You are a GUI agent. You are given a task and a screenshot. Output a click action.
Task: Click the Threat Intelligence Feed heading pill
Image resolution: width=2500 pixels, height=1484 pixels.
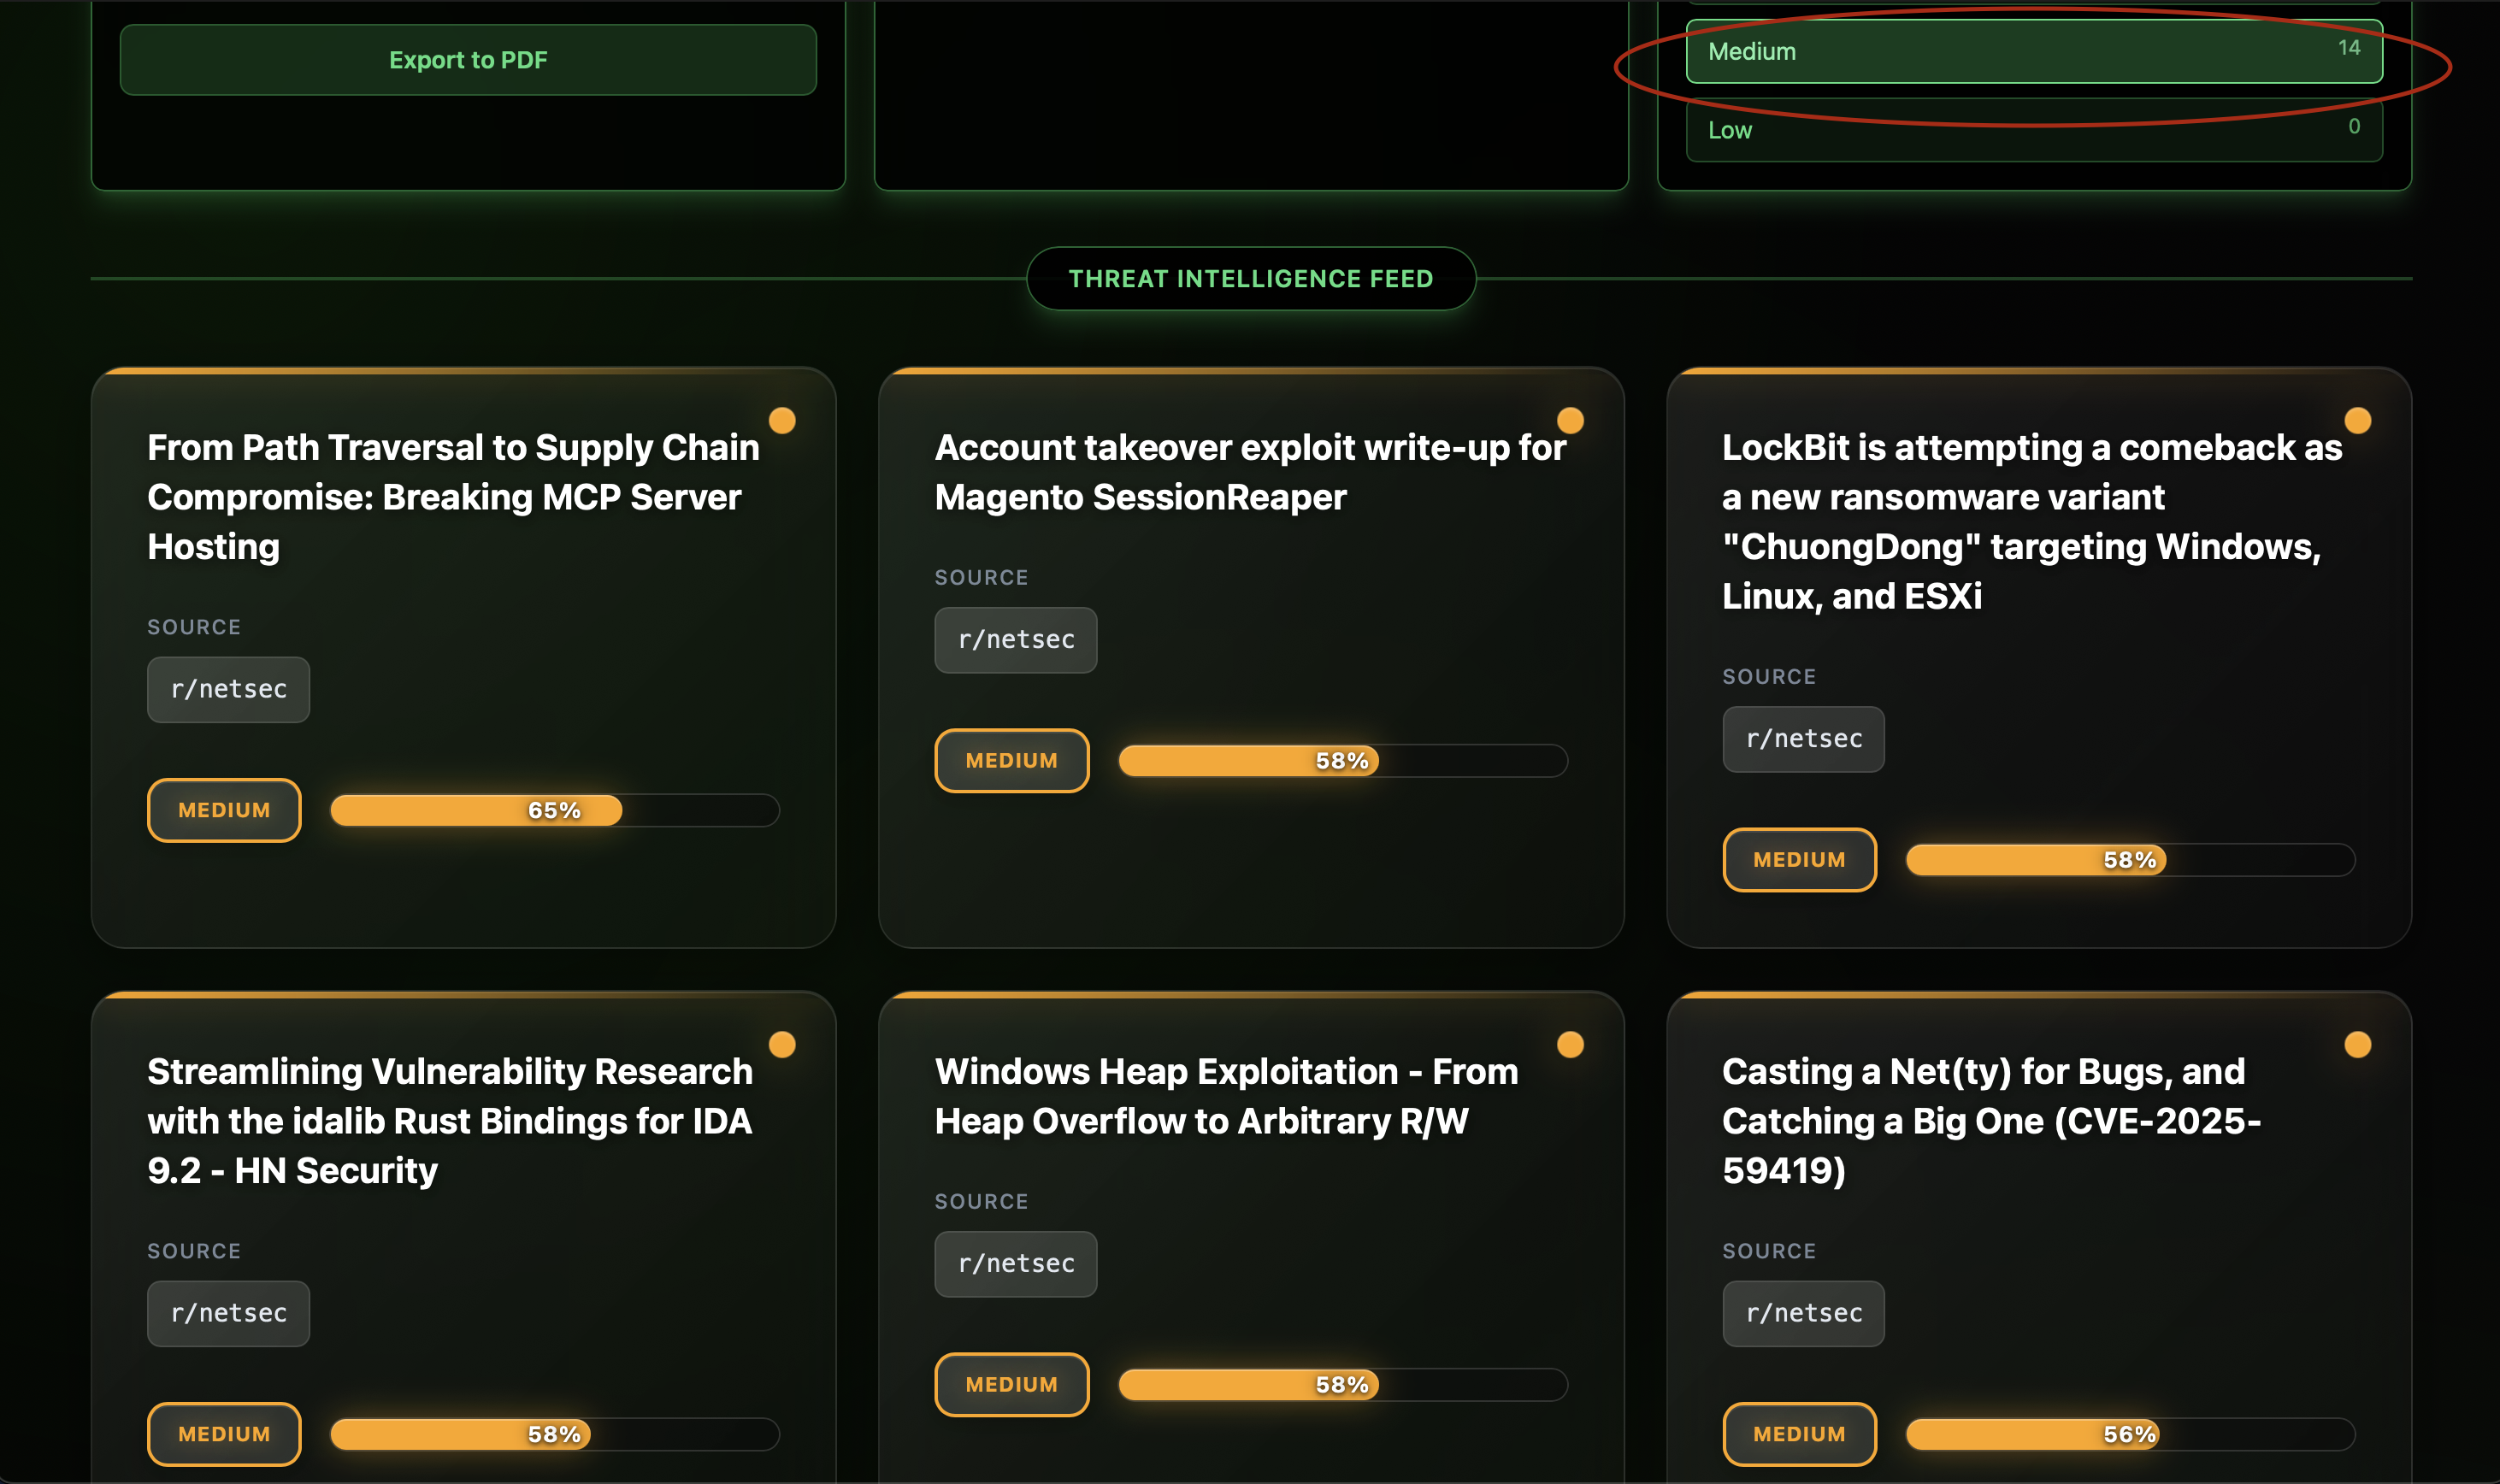1250,278
